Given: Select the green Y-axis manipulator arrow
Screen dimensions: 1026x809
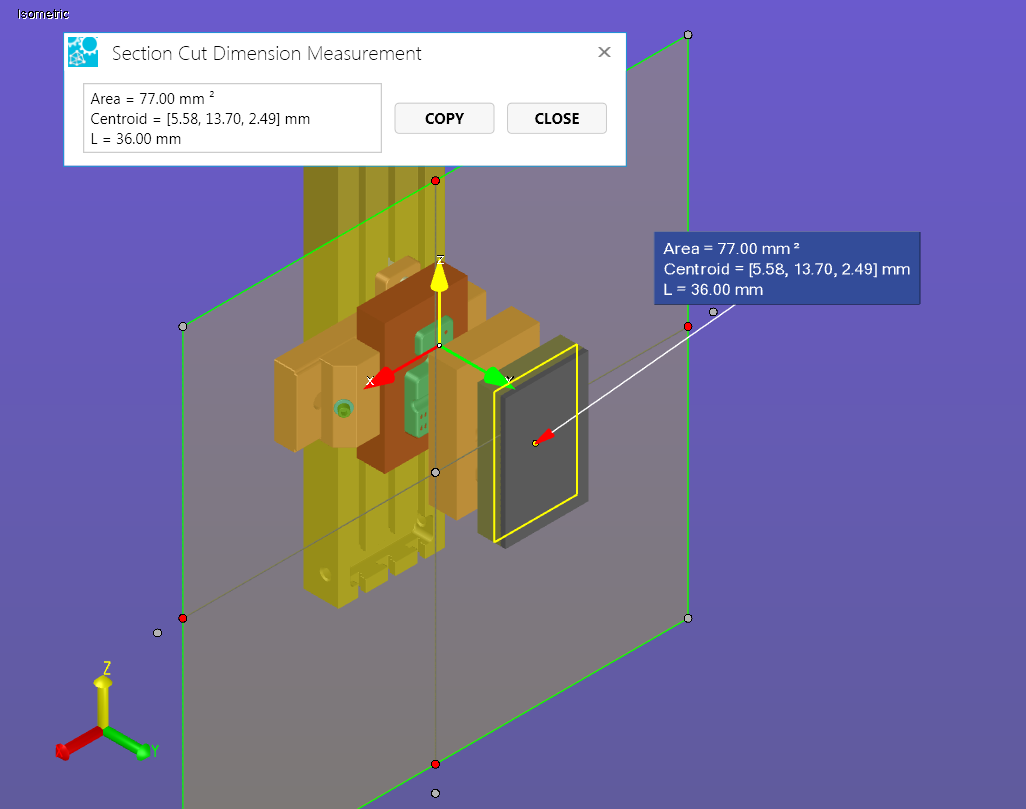Looking at the screenshot, I should pos(492,377).
